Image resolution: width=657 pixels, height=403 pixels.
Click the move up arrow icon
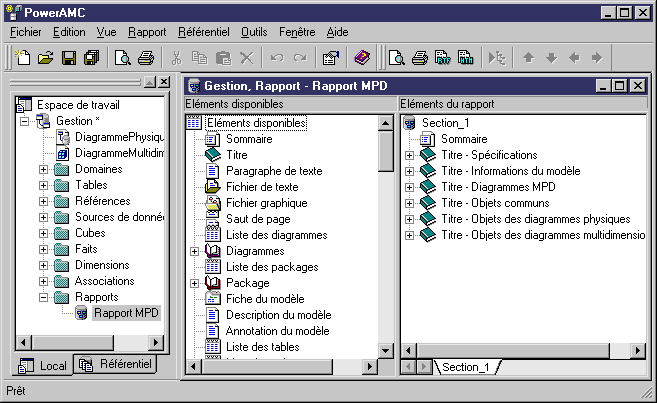tap(528, 58)
